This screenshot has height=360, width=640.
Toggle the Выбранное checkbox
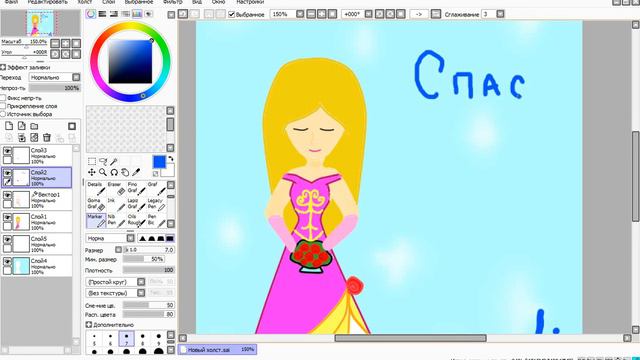(231, 14)
